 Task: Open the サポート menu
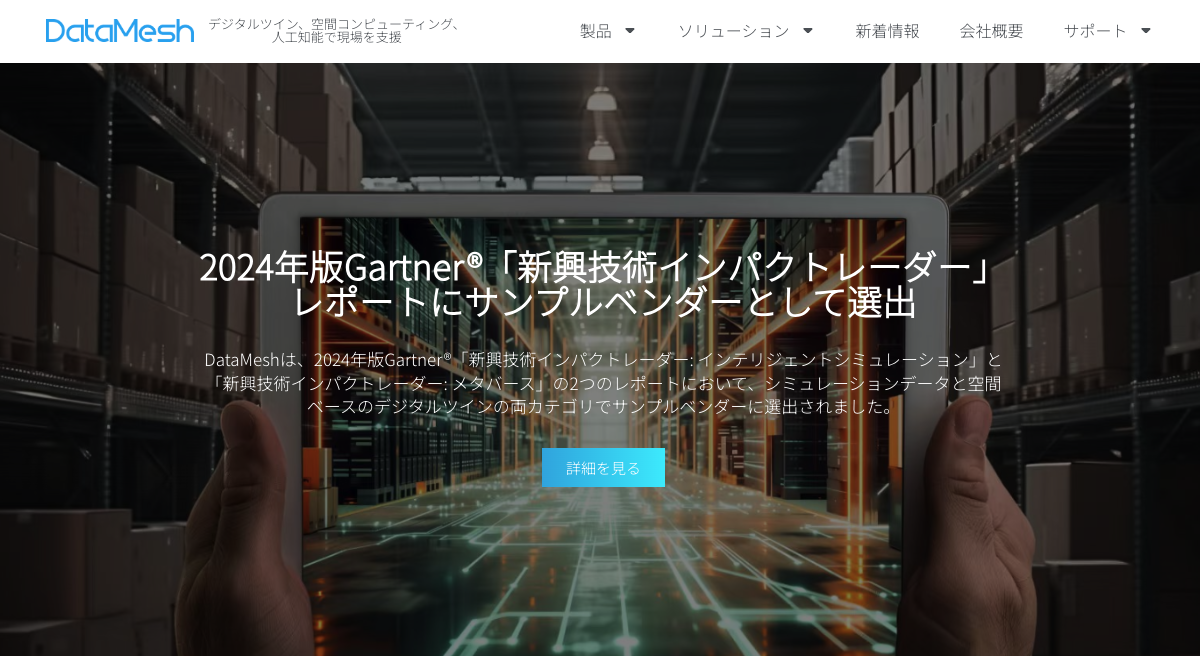[1096, 31]
